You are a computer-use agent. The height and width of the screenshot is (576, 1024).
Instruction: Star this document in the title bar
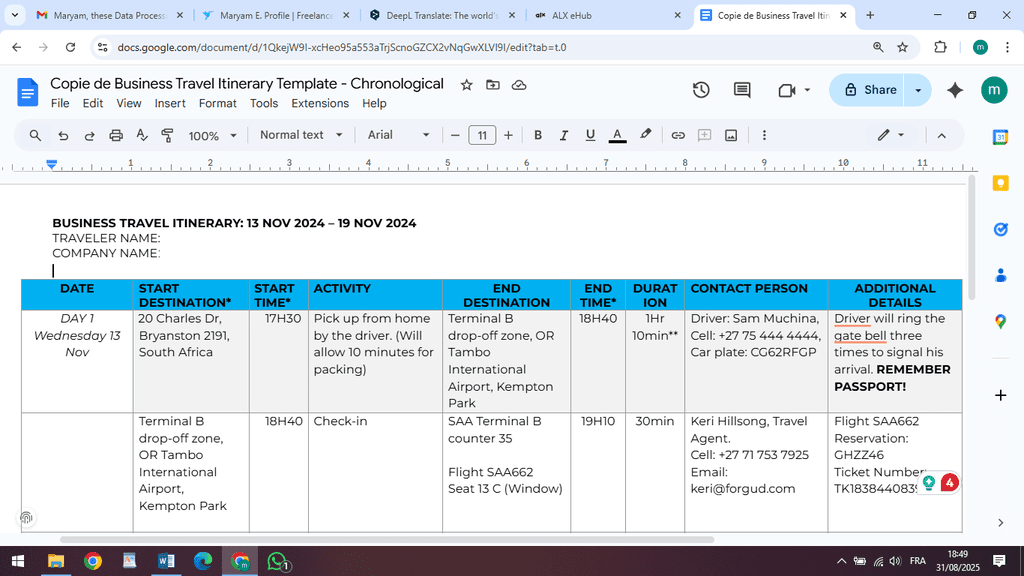point(466,85)
